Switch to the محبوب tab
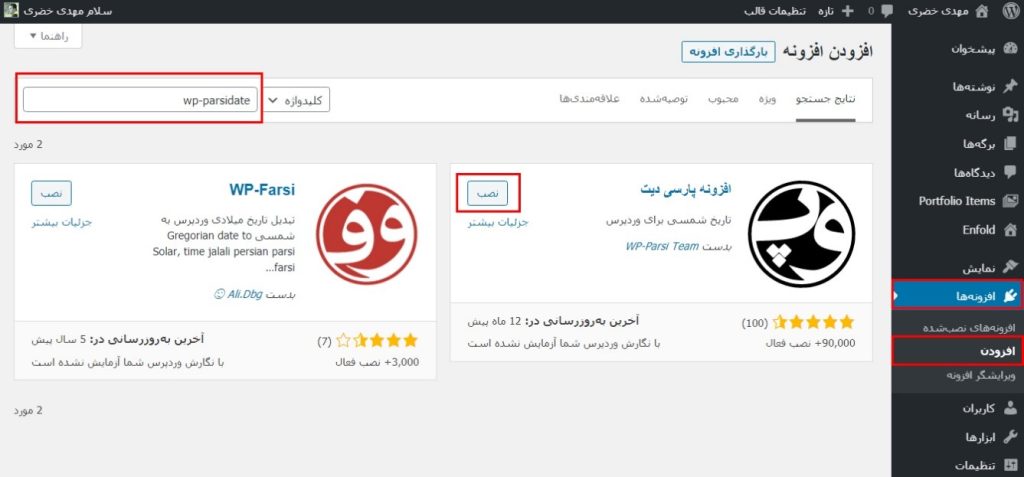Screen dimensions: 1024x477 point(724,99)
